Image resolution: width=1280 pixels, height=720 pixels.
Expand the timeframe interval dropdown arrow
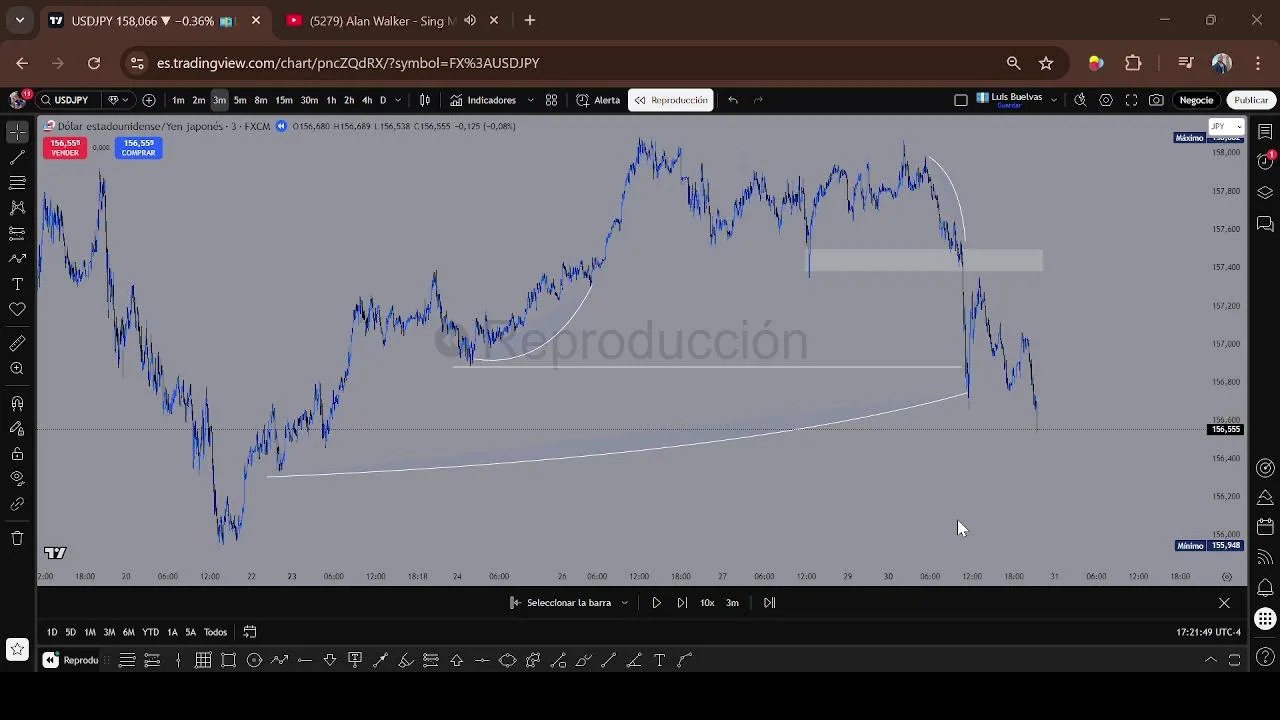coord(398,100)
